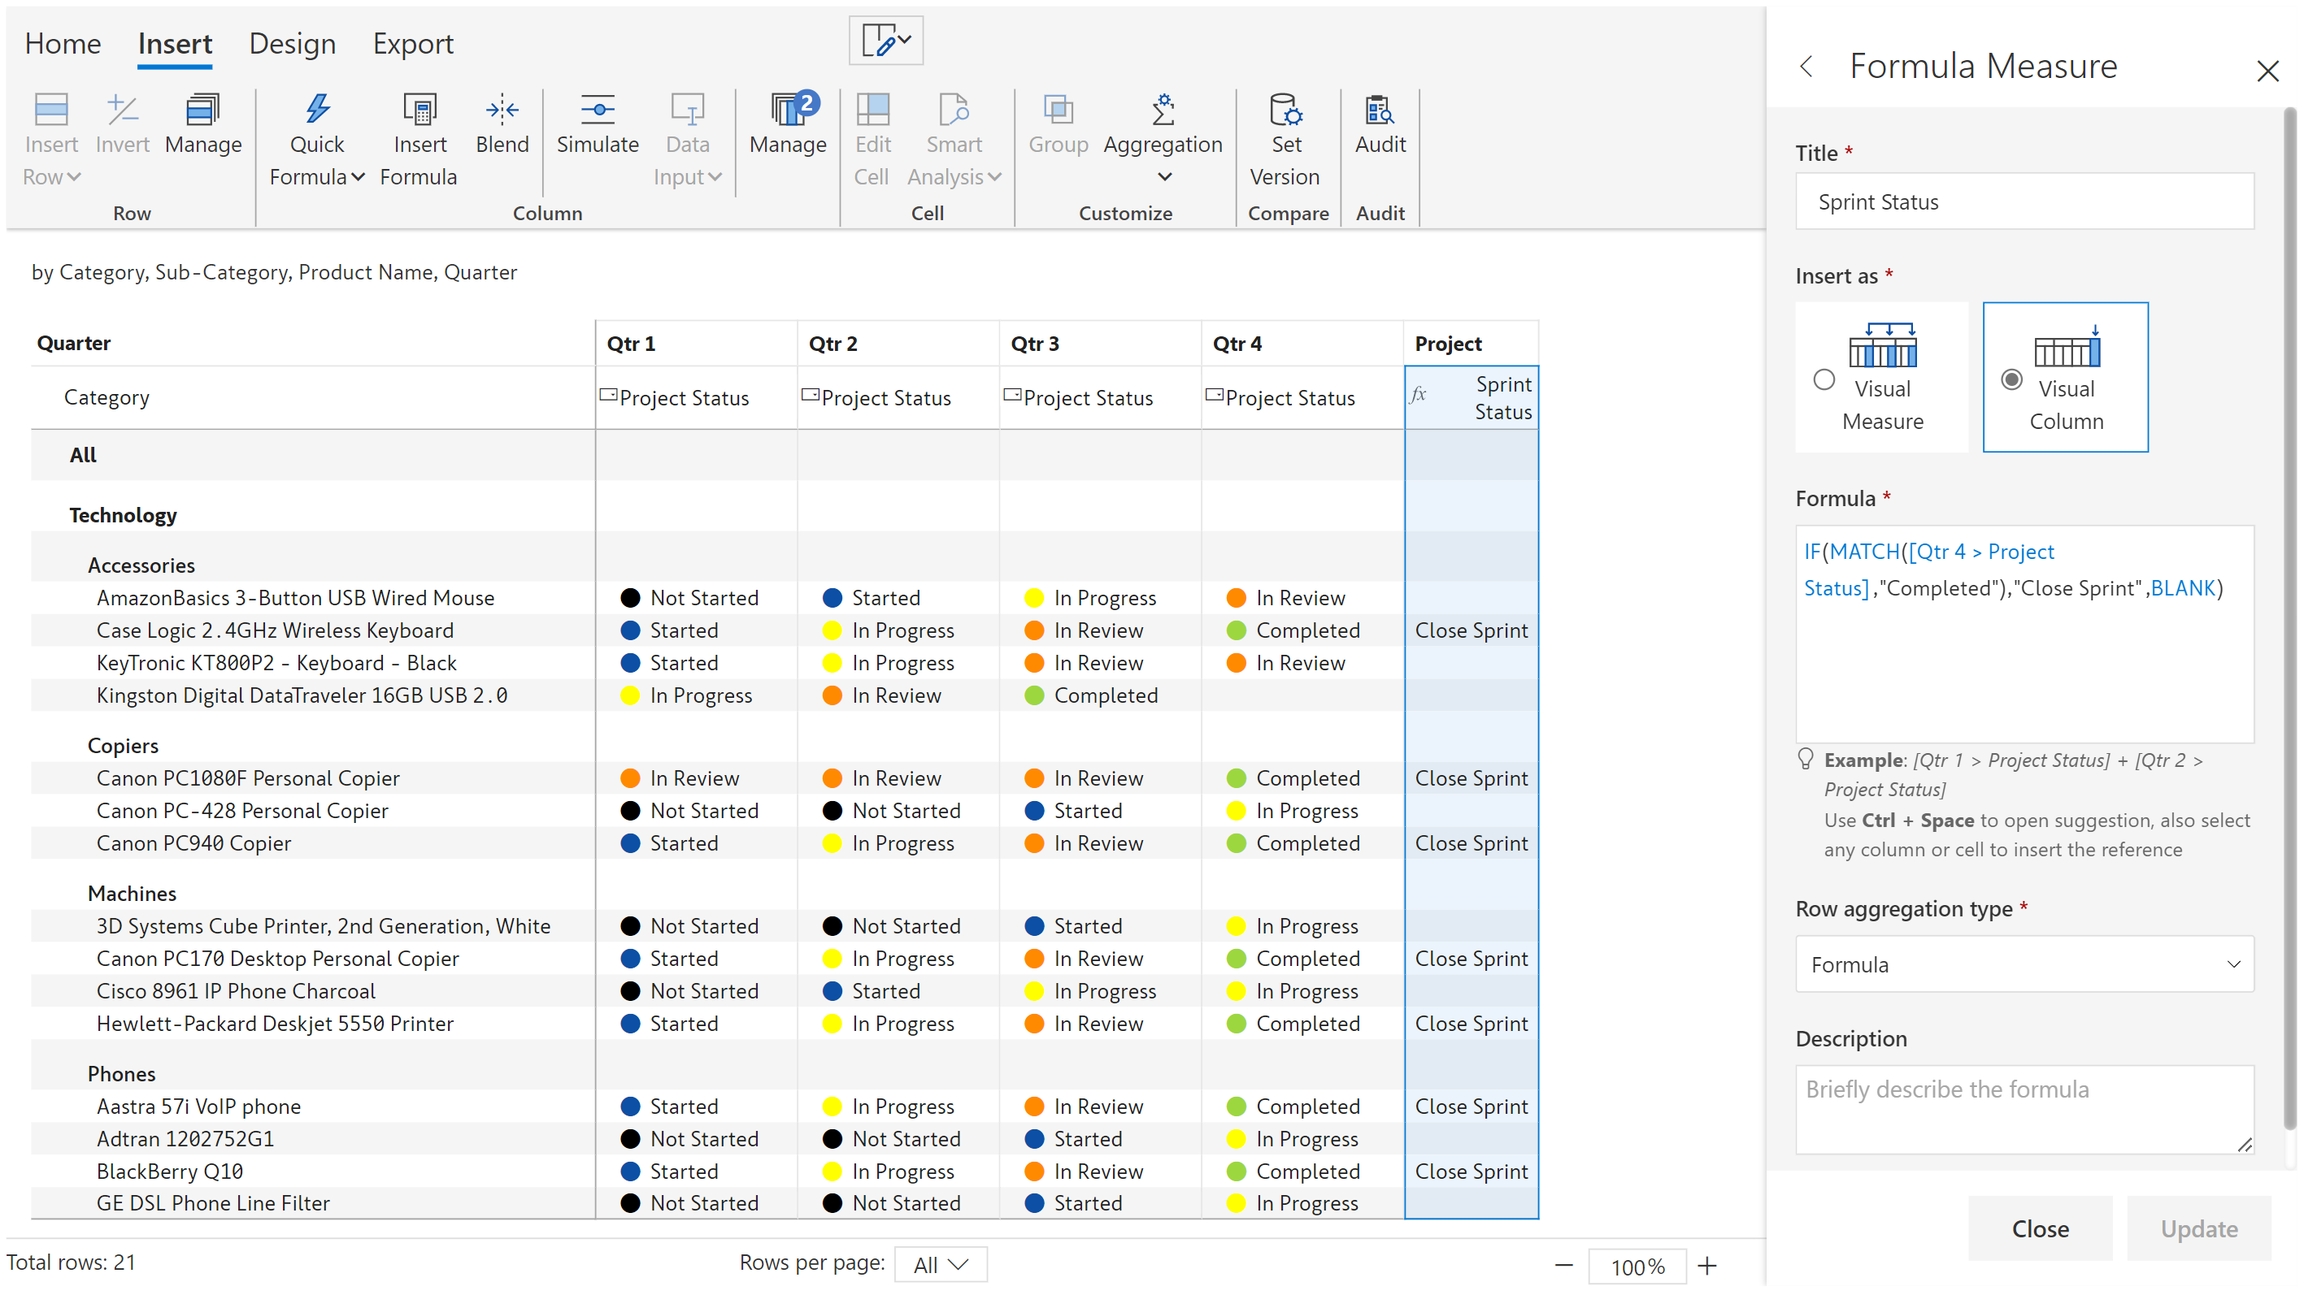Click the Manage rows icon

click(203, 110)
